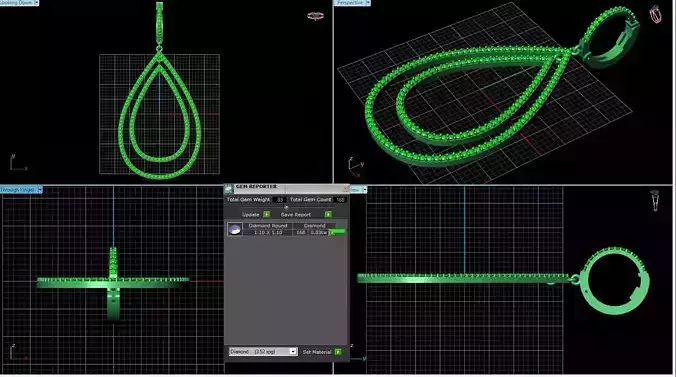676x377 pixels.
Task: Click the axis indicator in Perspective view
Action: (355, 167)
